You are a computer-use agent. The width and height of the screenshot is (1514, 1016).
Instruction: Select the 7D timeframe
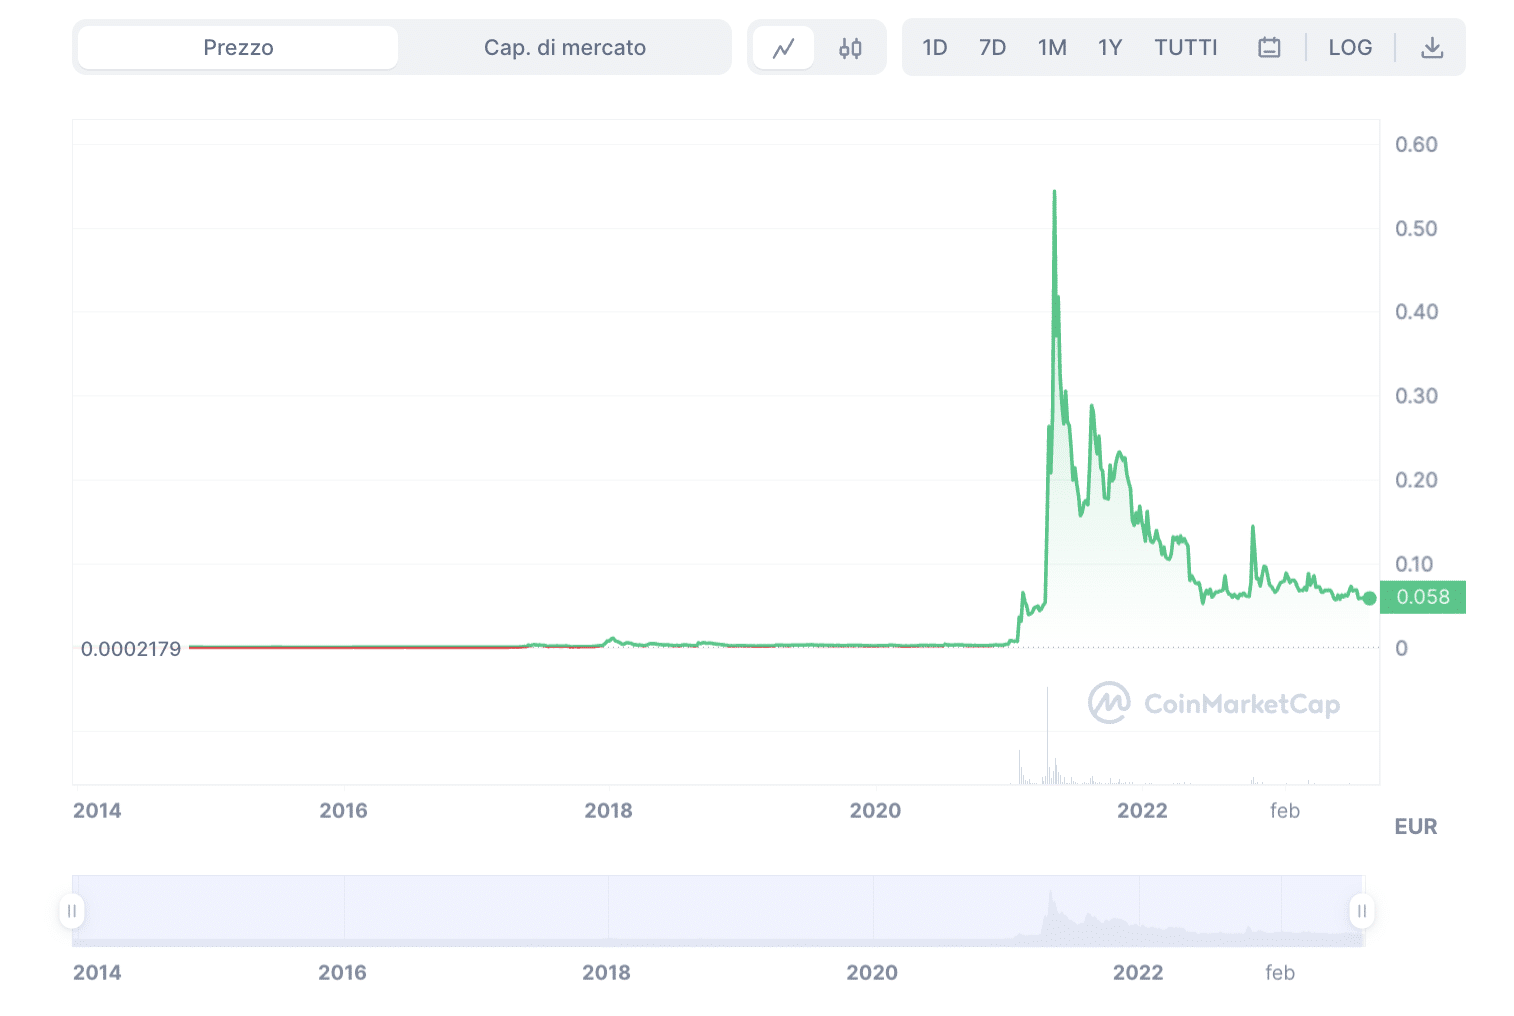[992, 46]
